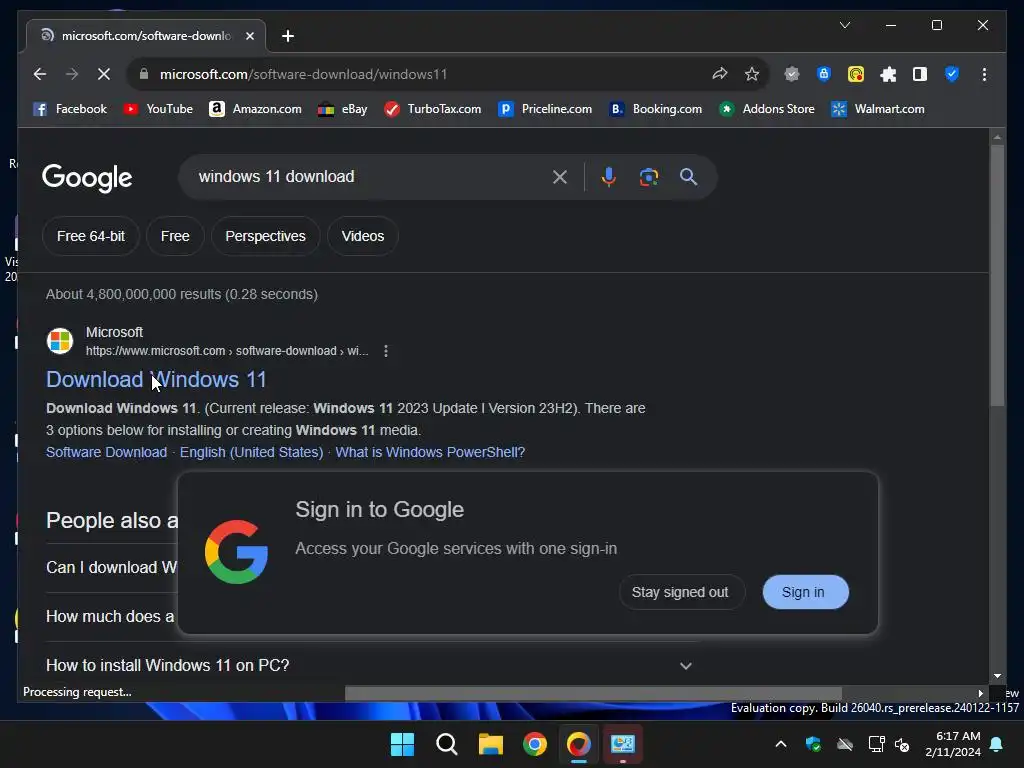The width and height of the screenshot is (1024, 768).
Task: Open a new tab with plus button
Action: pos(288,36)
